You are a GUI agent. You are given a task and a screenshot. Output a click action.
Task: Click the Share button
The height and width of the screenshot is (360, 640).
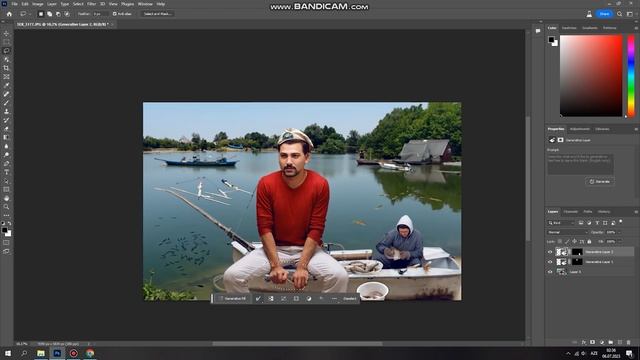coord(604,14)
